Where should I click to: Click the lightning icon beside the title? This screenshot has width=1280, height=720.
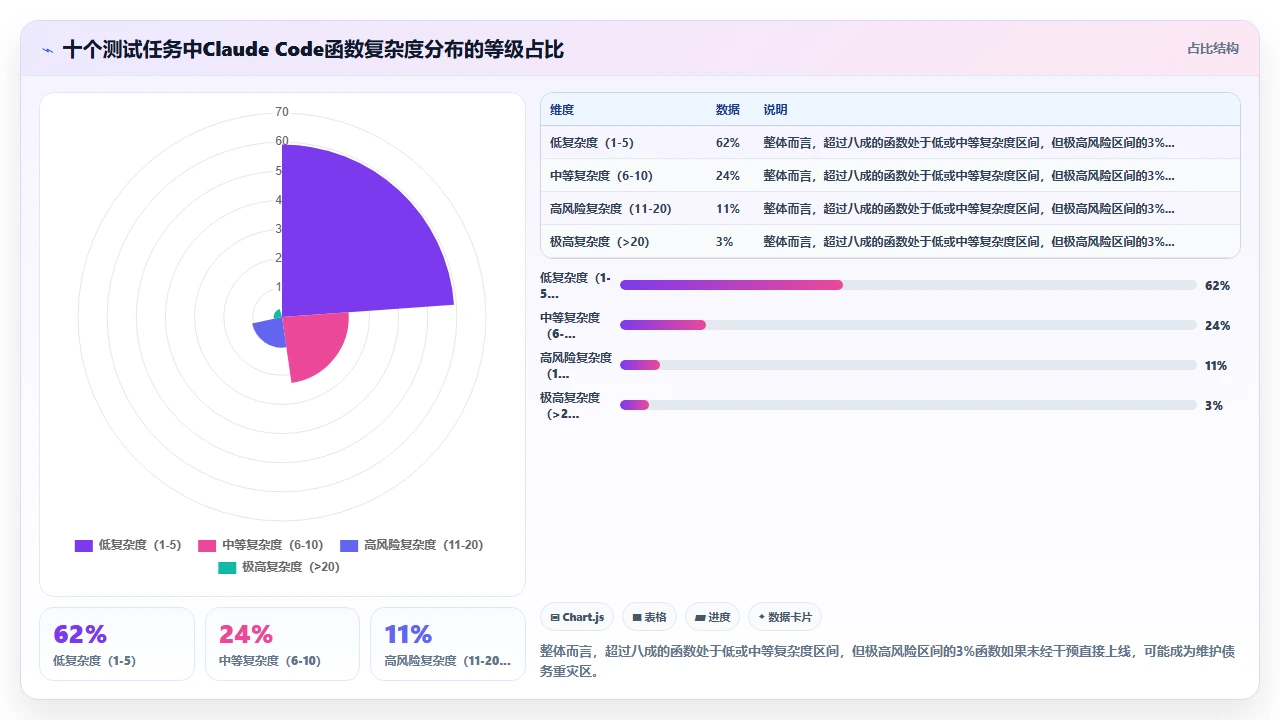point(47,50)
